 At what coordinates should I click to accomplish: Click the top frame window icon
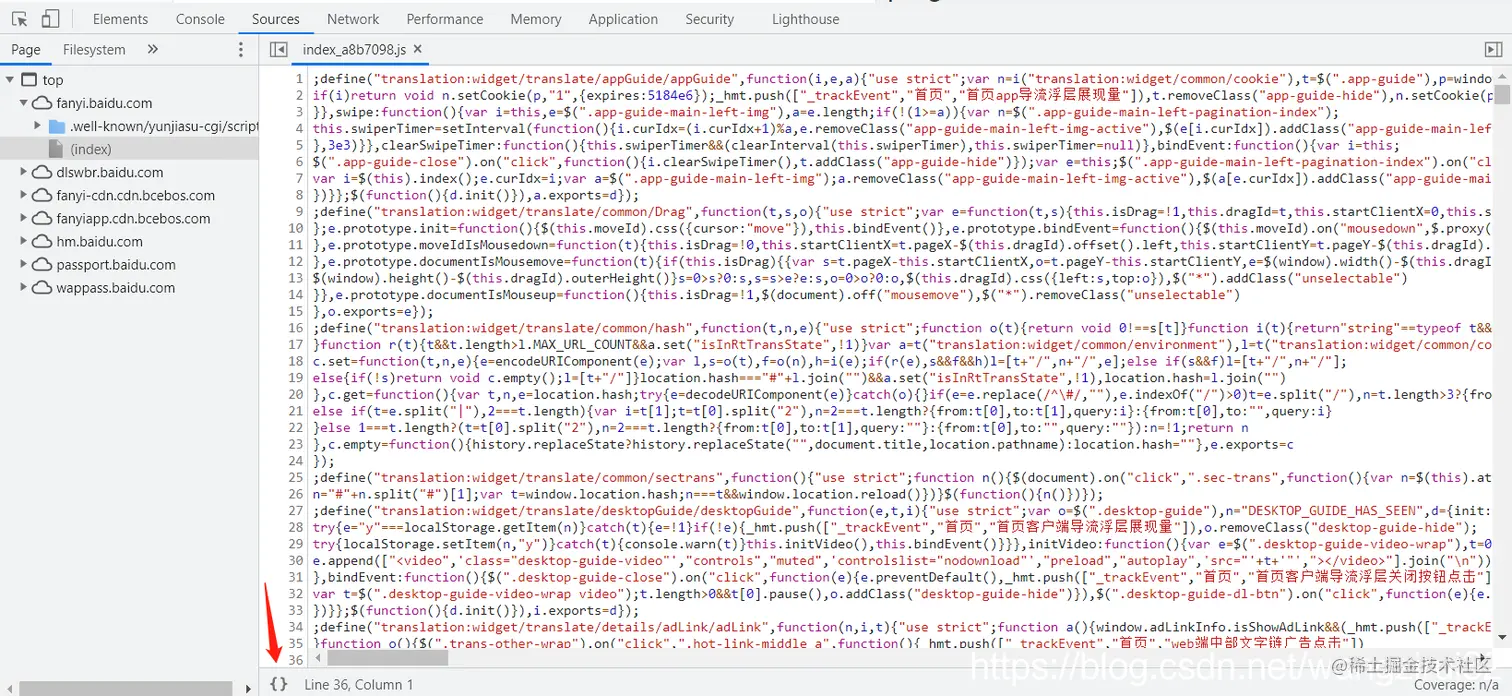click(29, 80)
